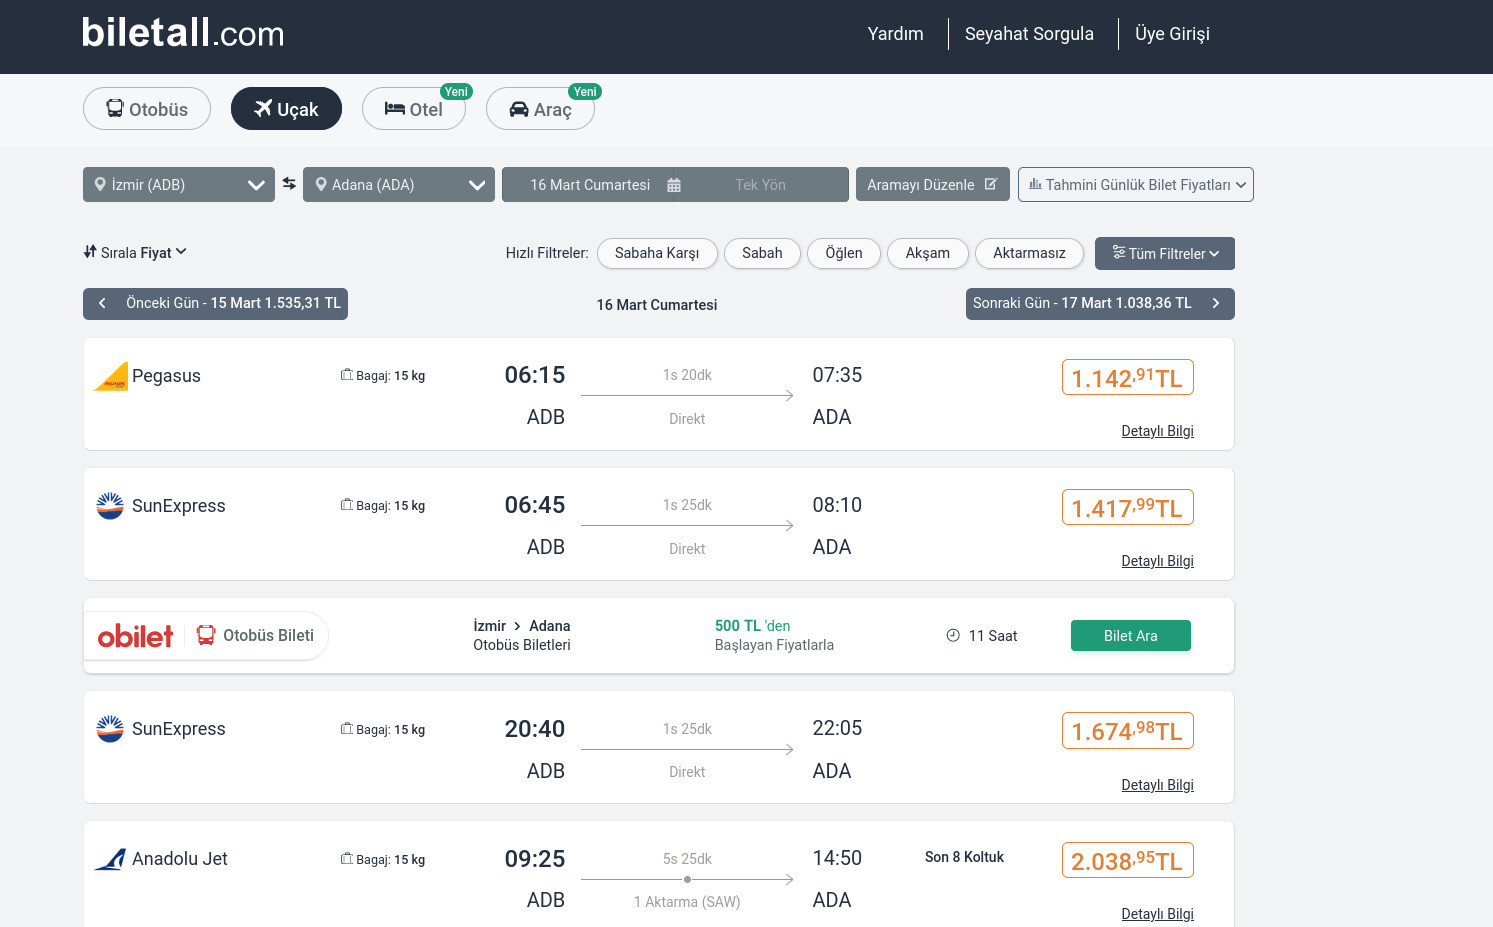This screenshot has height=927, width=1493.
Task: Click the Son 8 Koltuk text
Action: pos(964,857)
